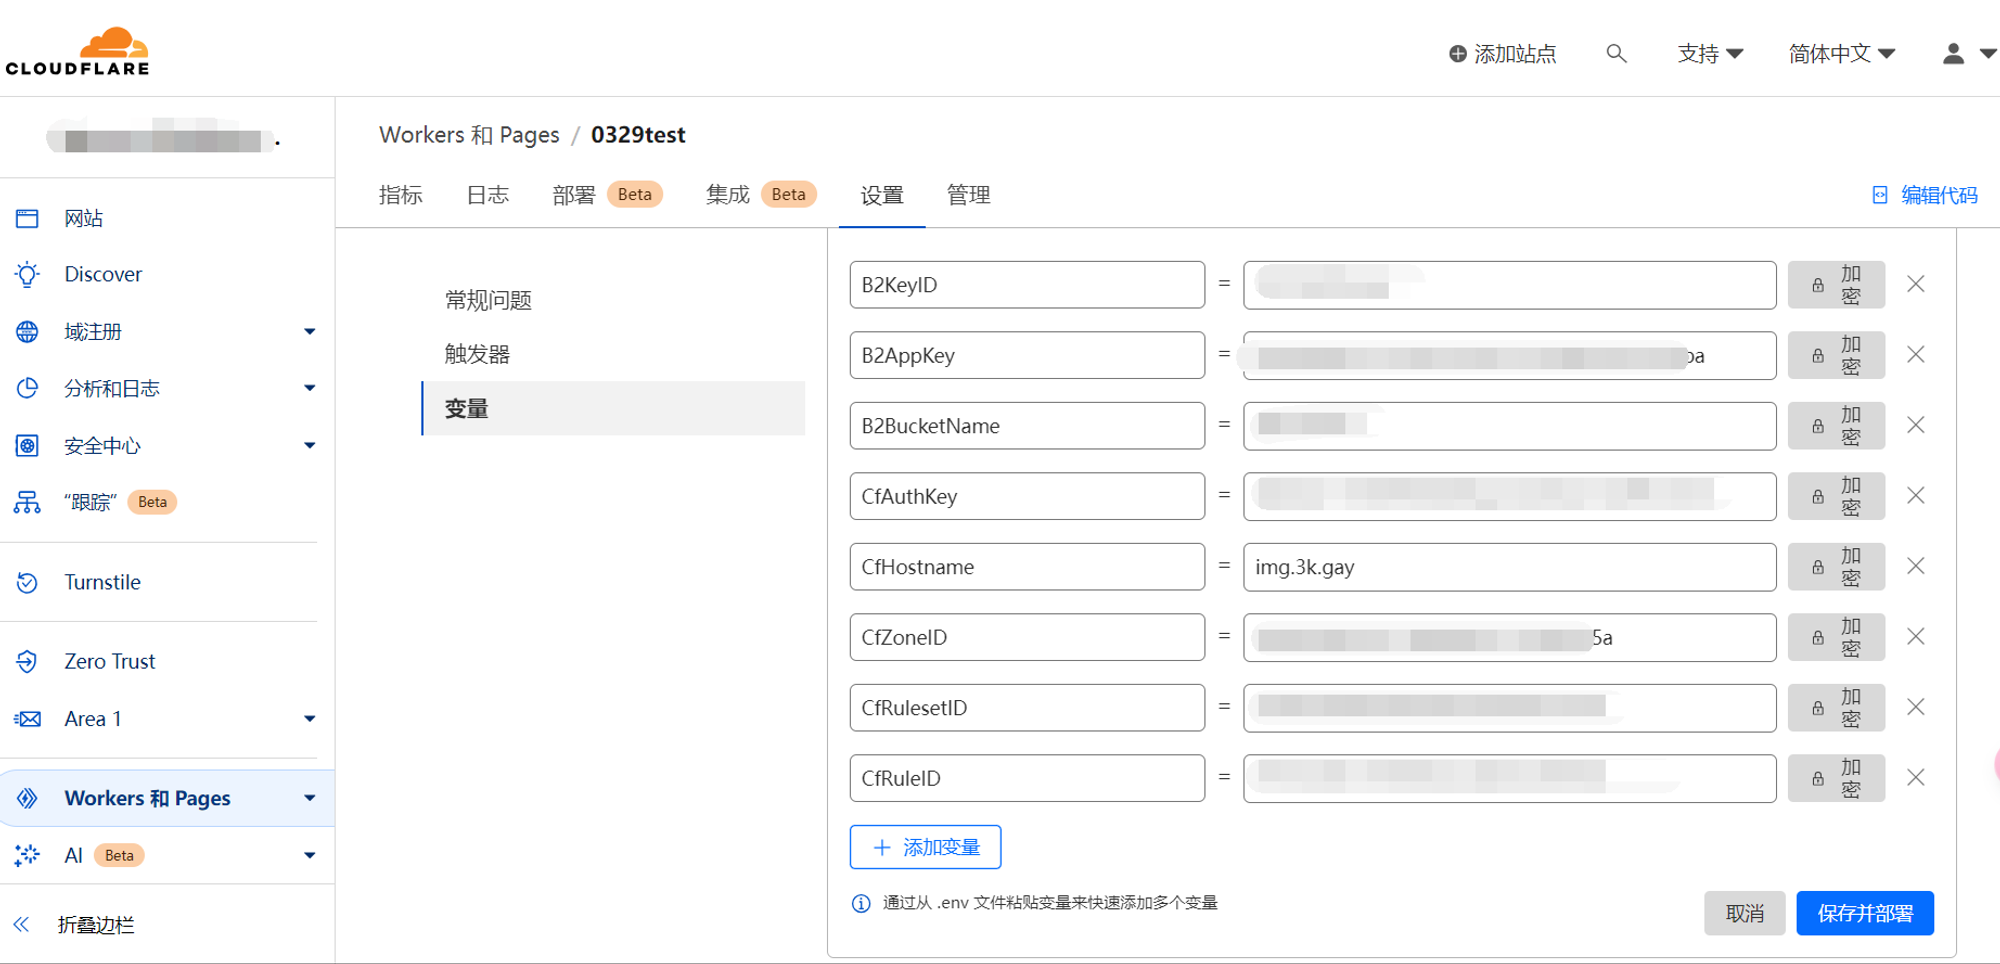
Task: Switch to the 部署 tab
Action: [607, 195]
